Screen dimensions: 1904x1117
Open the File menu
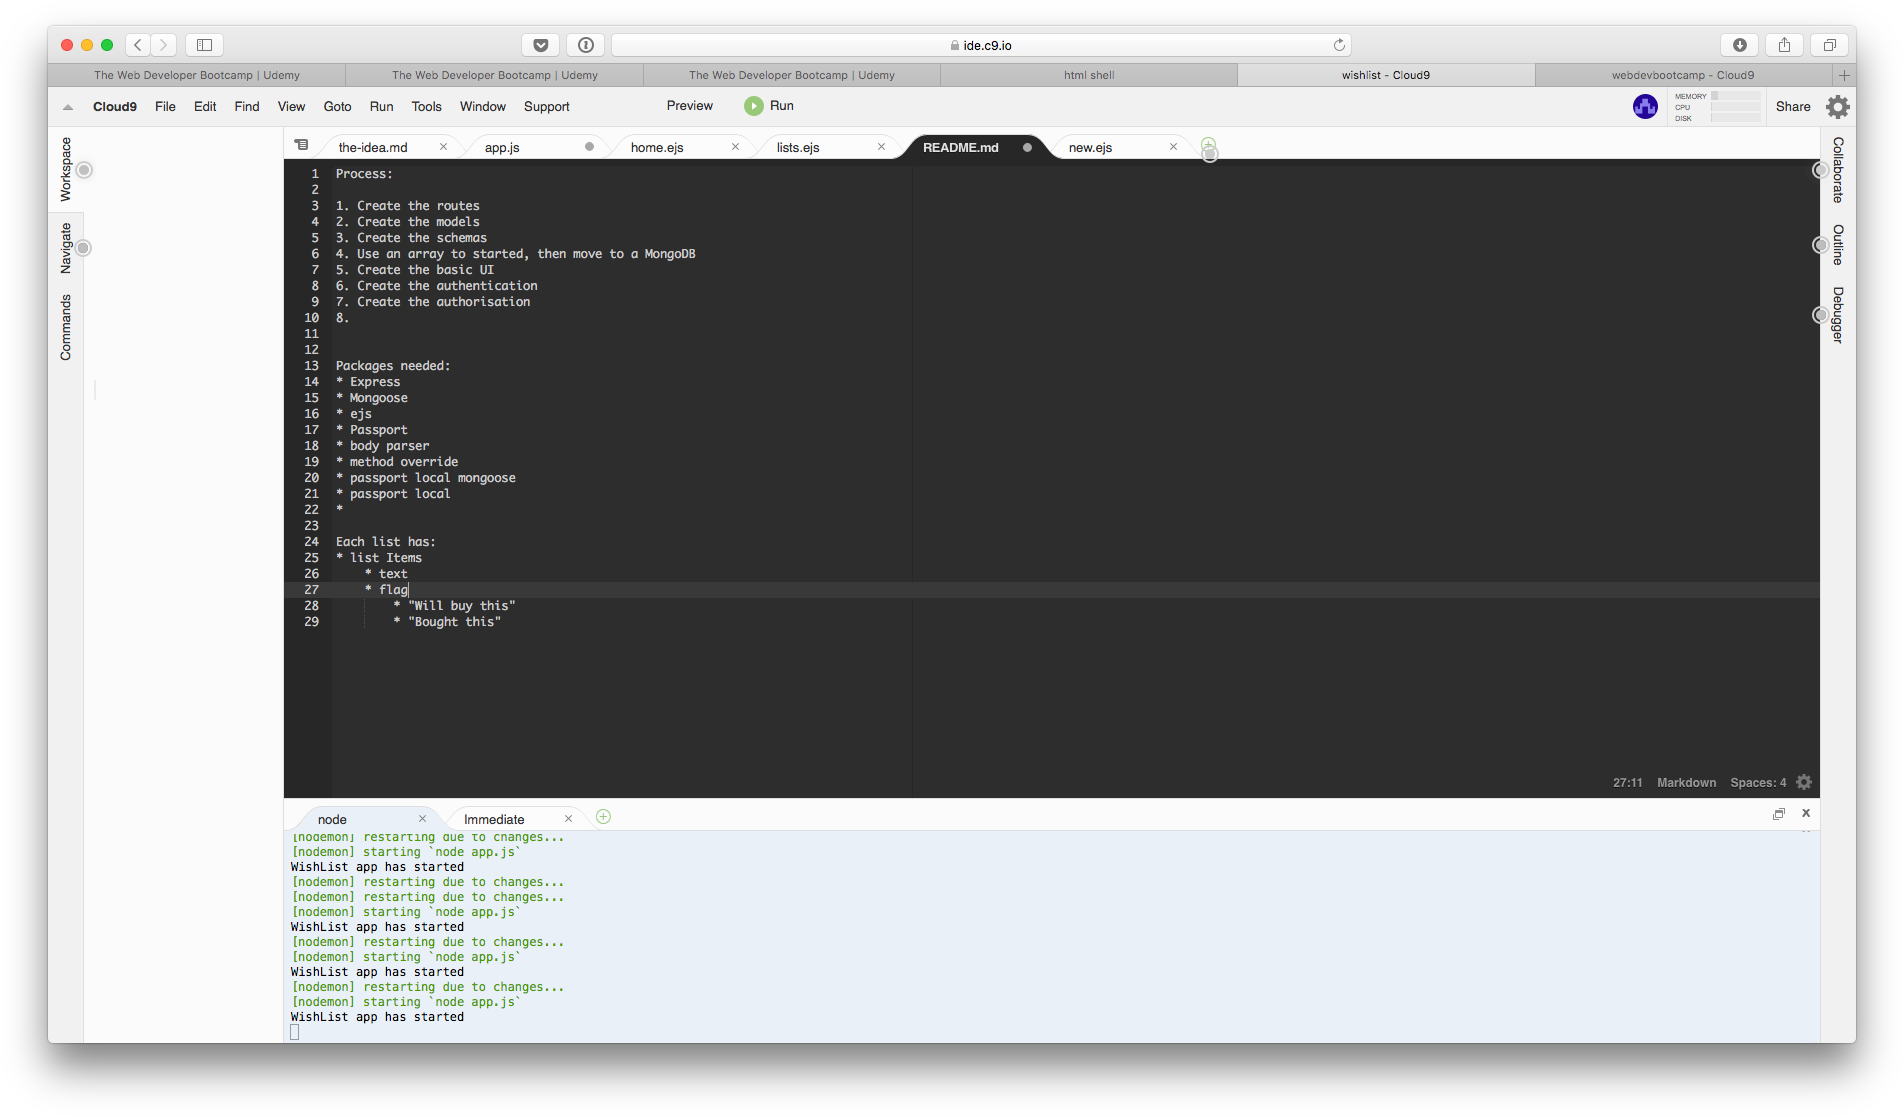pos(165,107)
